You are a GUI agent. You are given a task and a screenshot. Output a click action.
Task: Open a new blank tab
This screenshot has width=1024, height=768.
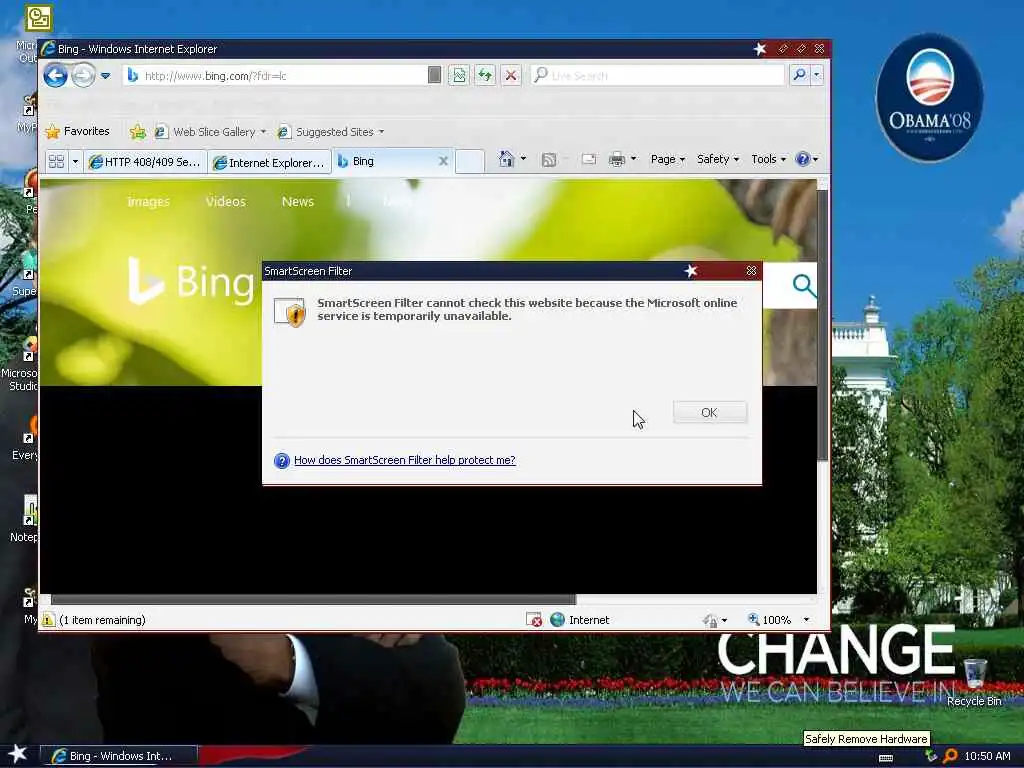click(x=470, y=161)
